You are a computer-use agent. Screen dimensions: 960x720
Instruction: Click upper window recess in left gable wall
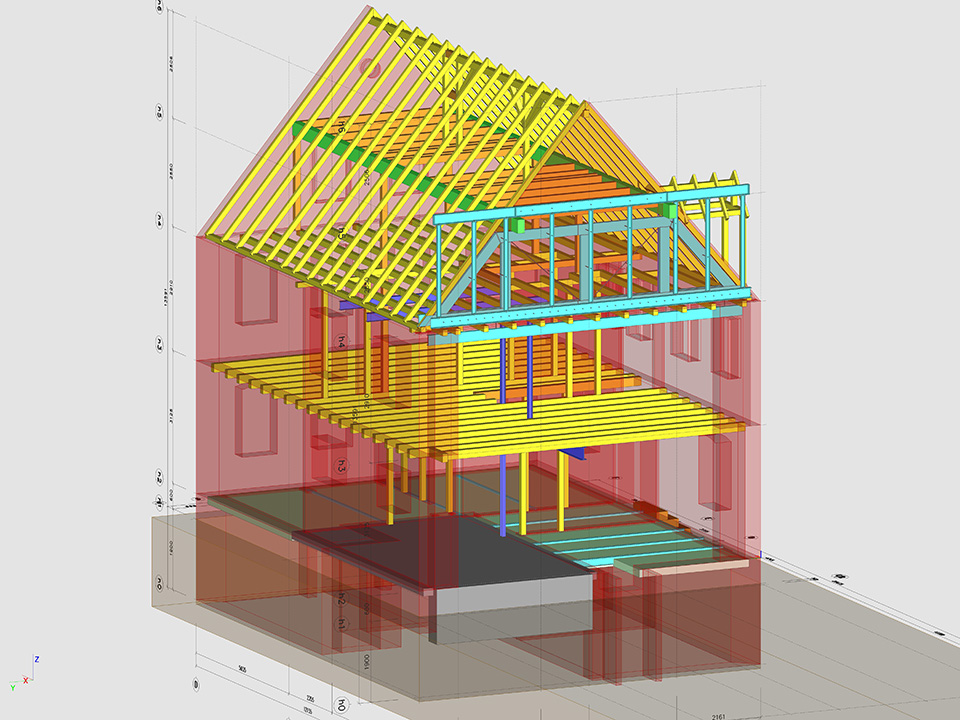point(253,292)
